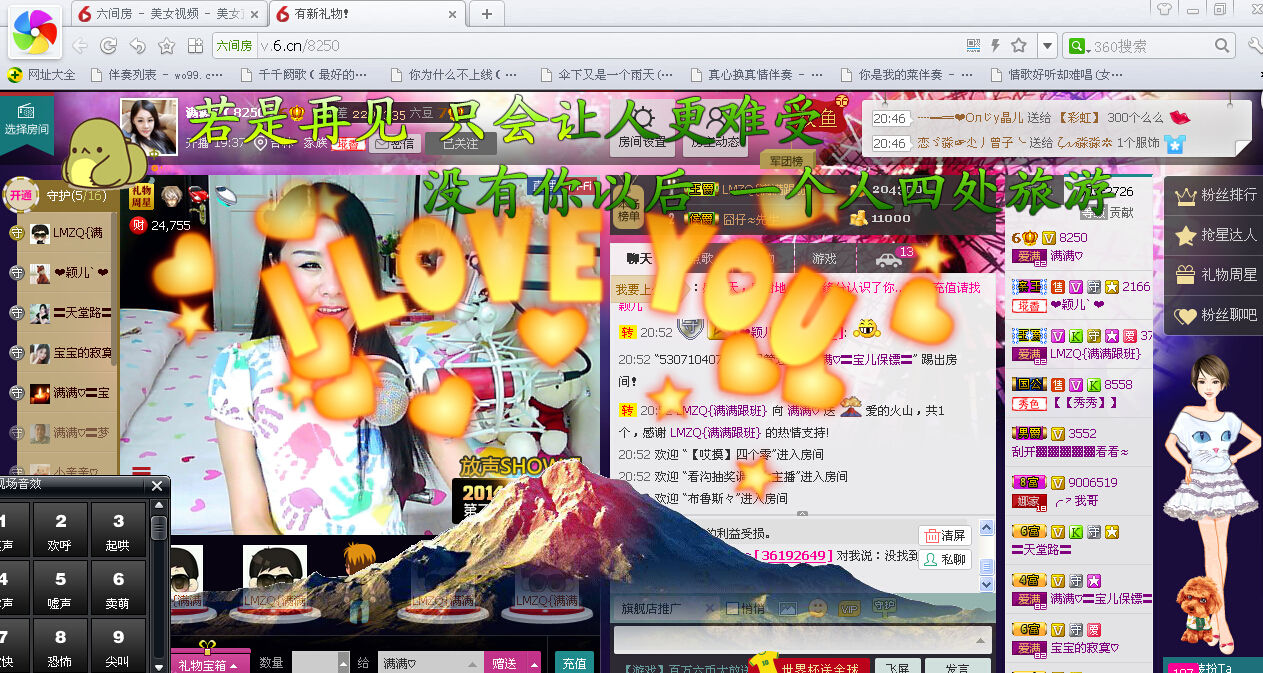Click the browser back arrow
1263x673 pixels.
pyautogui.click(x=81, y=46)
